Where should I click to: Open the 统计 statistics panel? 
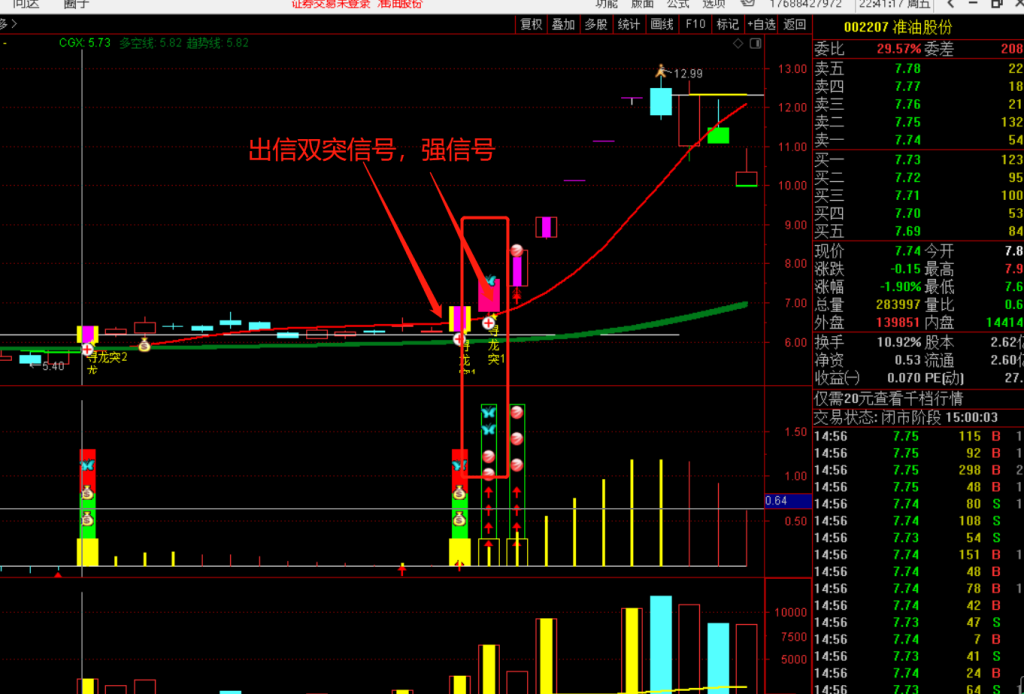tap(628, 24)
